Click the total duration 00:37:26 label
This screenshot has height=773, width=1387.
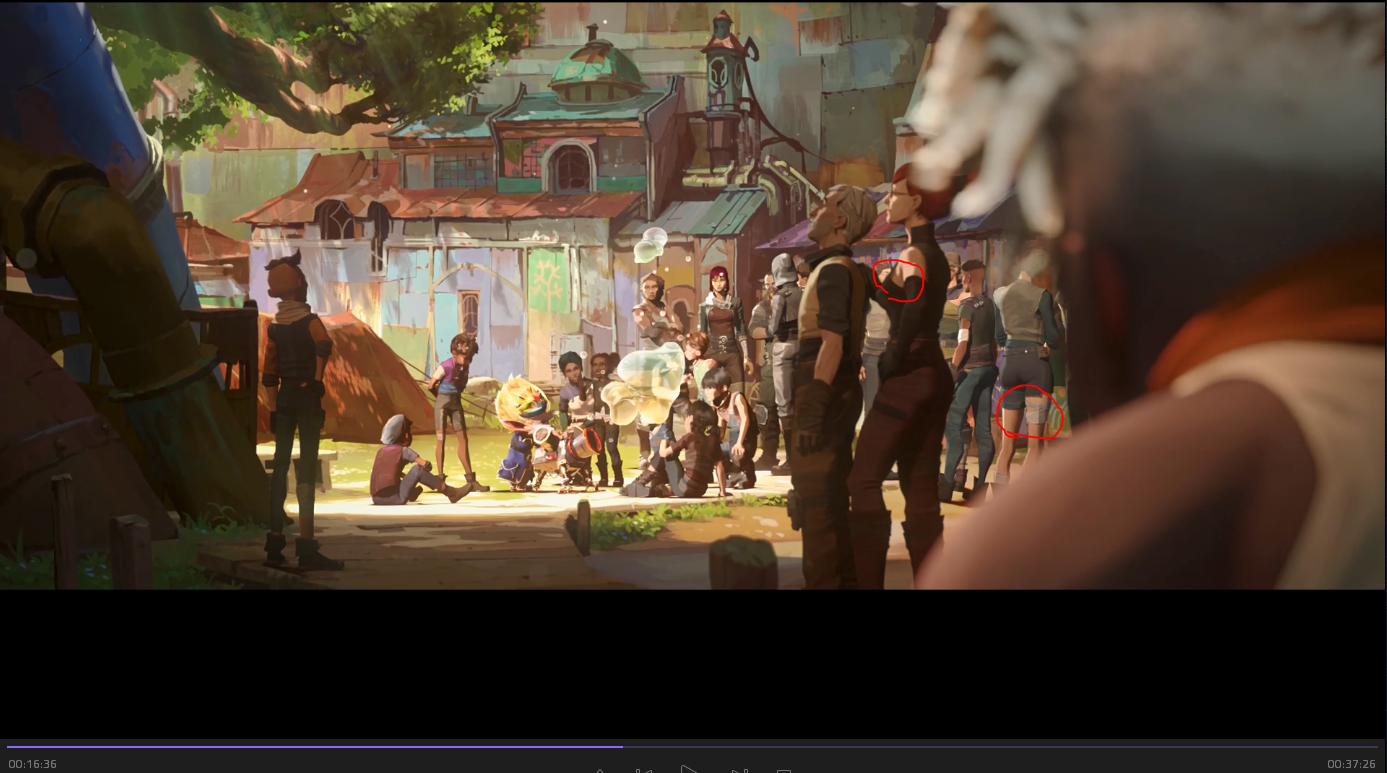1351,764
